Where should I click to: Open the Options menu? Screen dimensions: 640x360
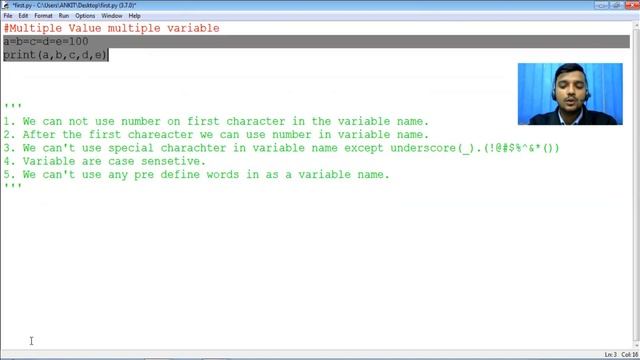click(85, 16)
